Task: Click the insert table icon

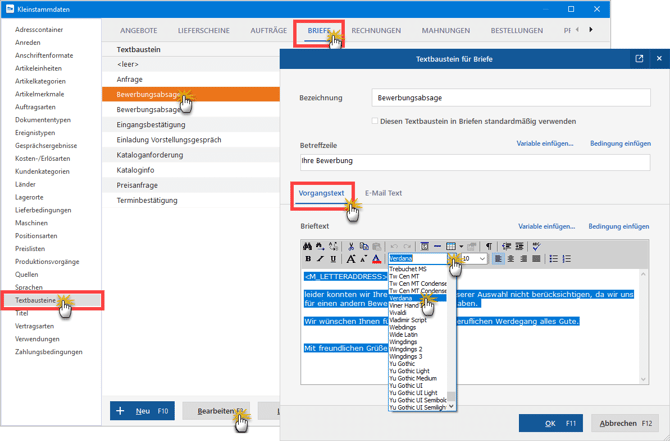Action: [x=451, y=246]
